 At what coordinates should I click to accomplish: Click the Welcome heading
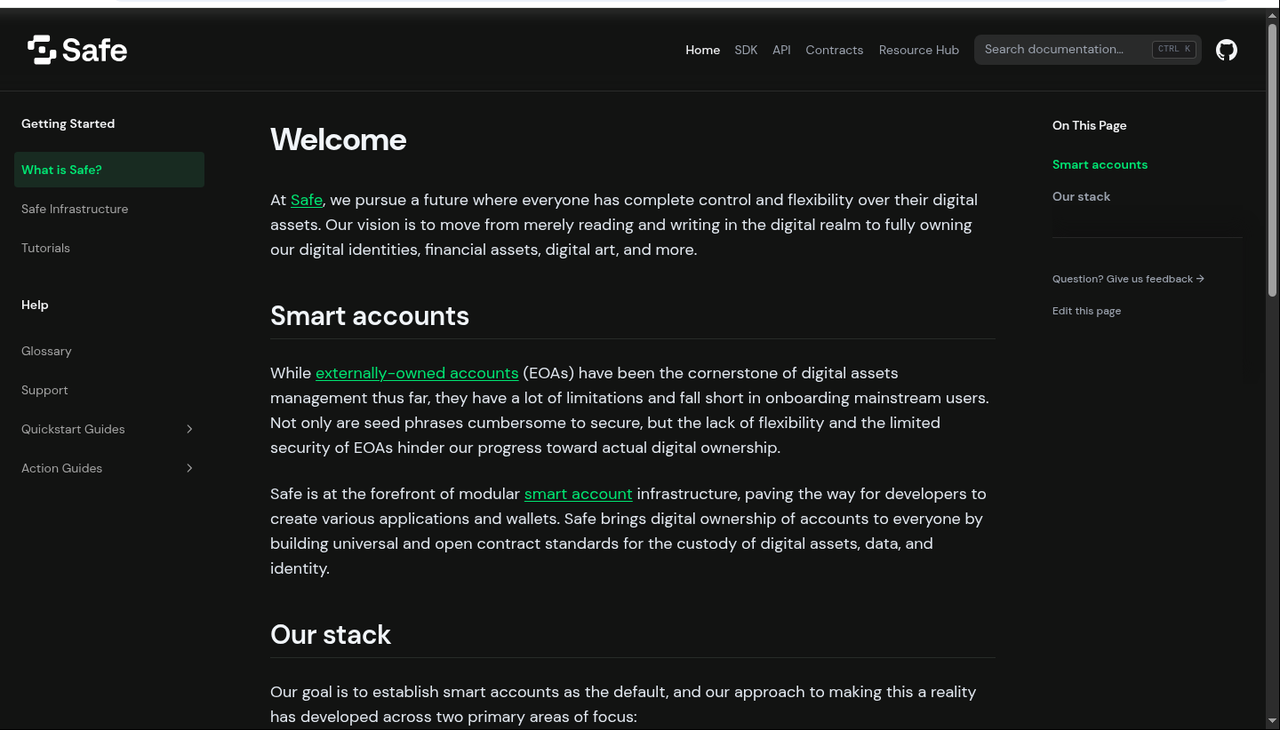pos(338,139)
